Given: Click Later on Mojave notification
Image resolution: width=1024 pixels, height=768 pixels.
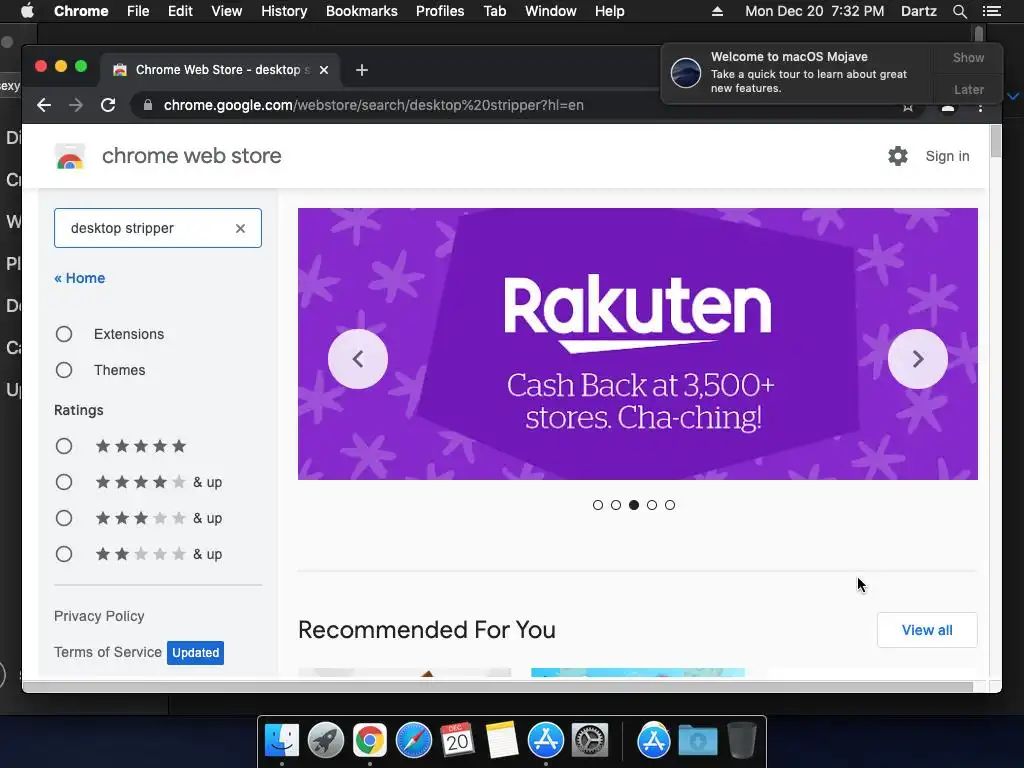Looking at the screenshot, I should pyautogui.click(x=968, y=89).
